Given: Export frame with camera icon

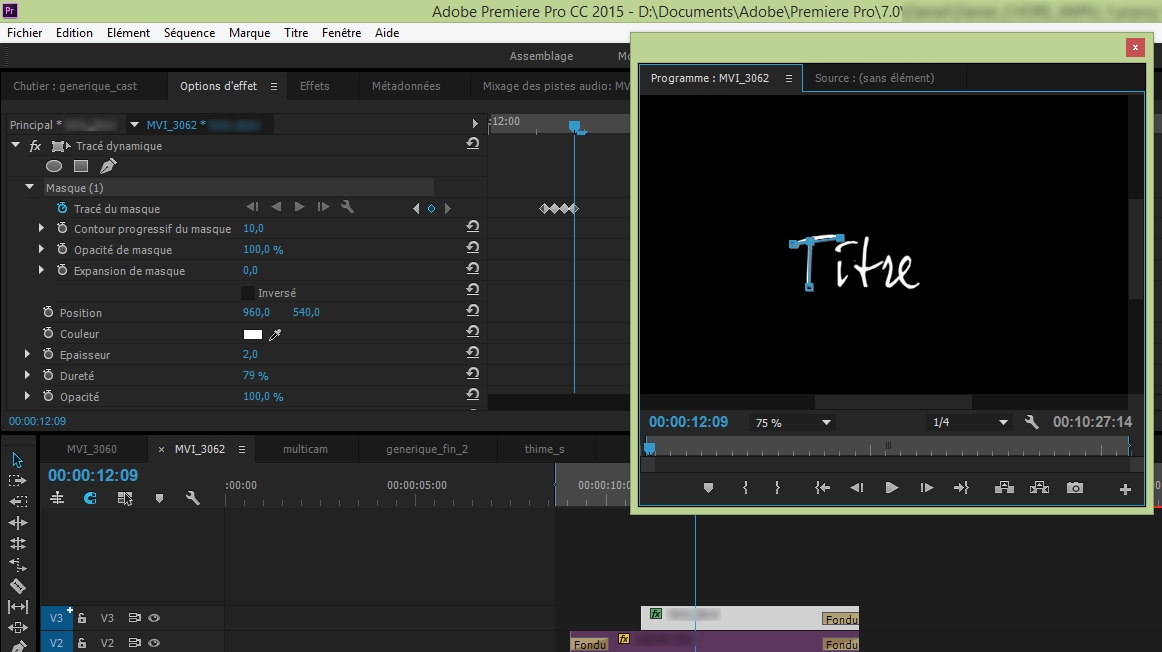Looking at the screenshot, I should [1075, 488].
